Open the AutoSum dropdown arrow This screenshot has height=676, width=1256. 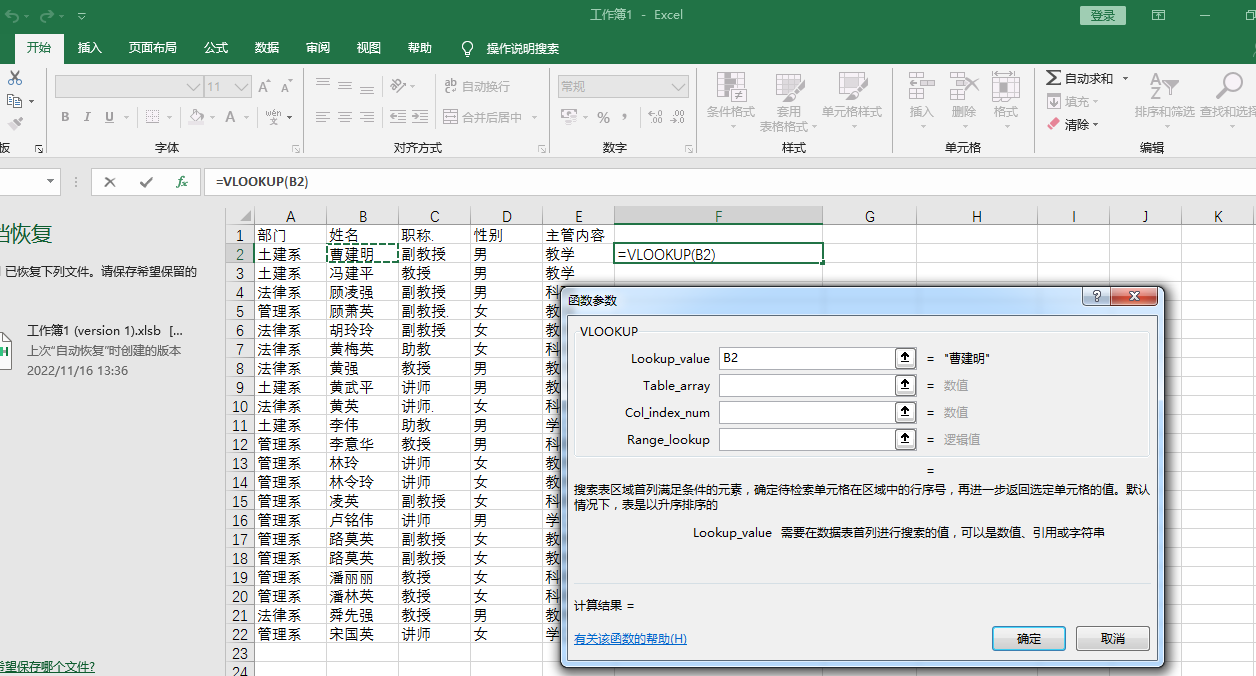1125,78
